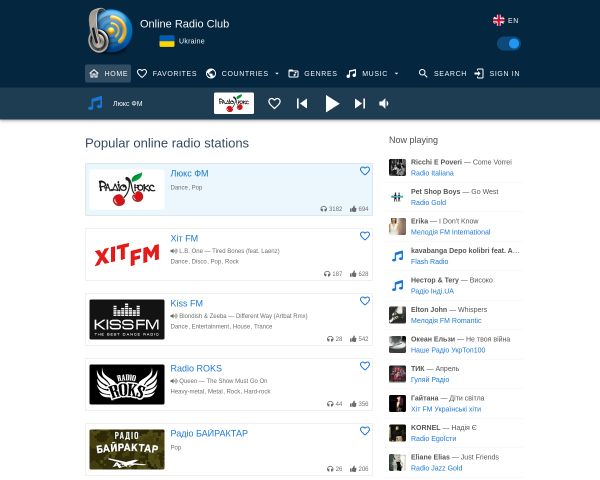Image resolution: width=600 pixels, height=480 pixels.
Task: Open Наше Радіо УкрТоп100 link
Action: click(448, 350)
